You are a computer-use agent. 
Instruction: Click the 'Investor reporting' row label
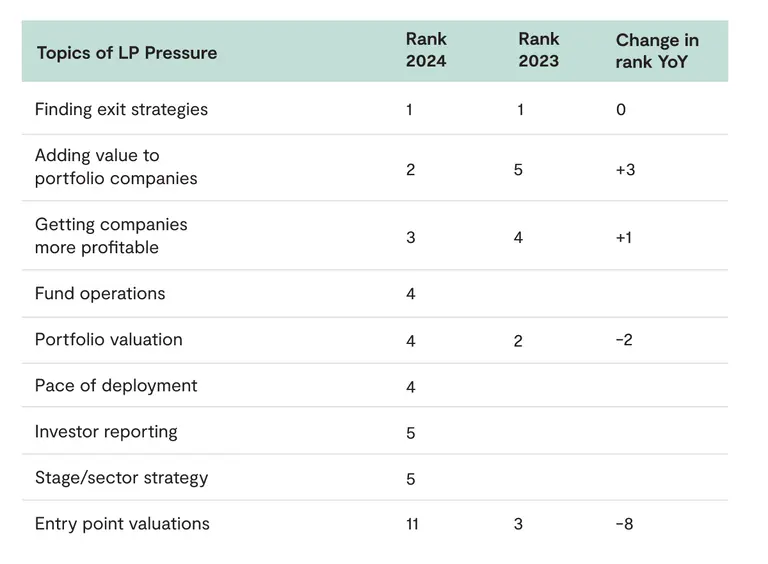[x=105, y=431]
